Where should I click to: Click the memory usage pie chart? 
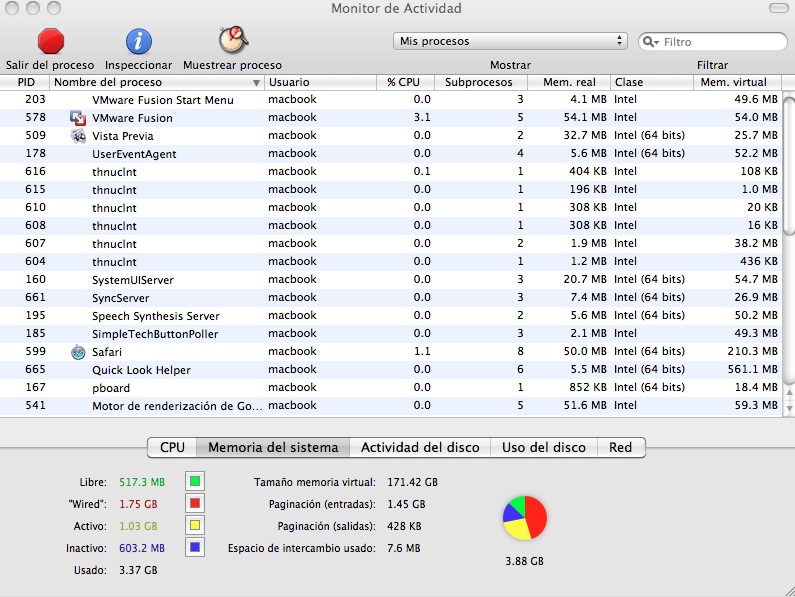pyautogui.click(x=525, y=518)
